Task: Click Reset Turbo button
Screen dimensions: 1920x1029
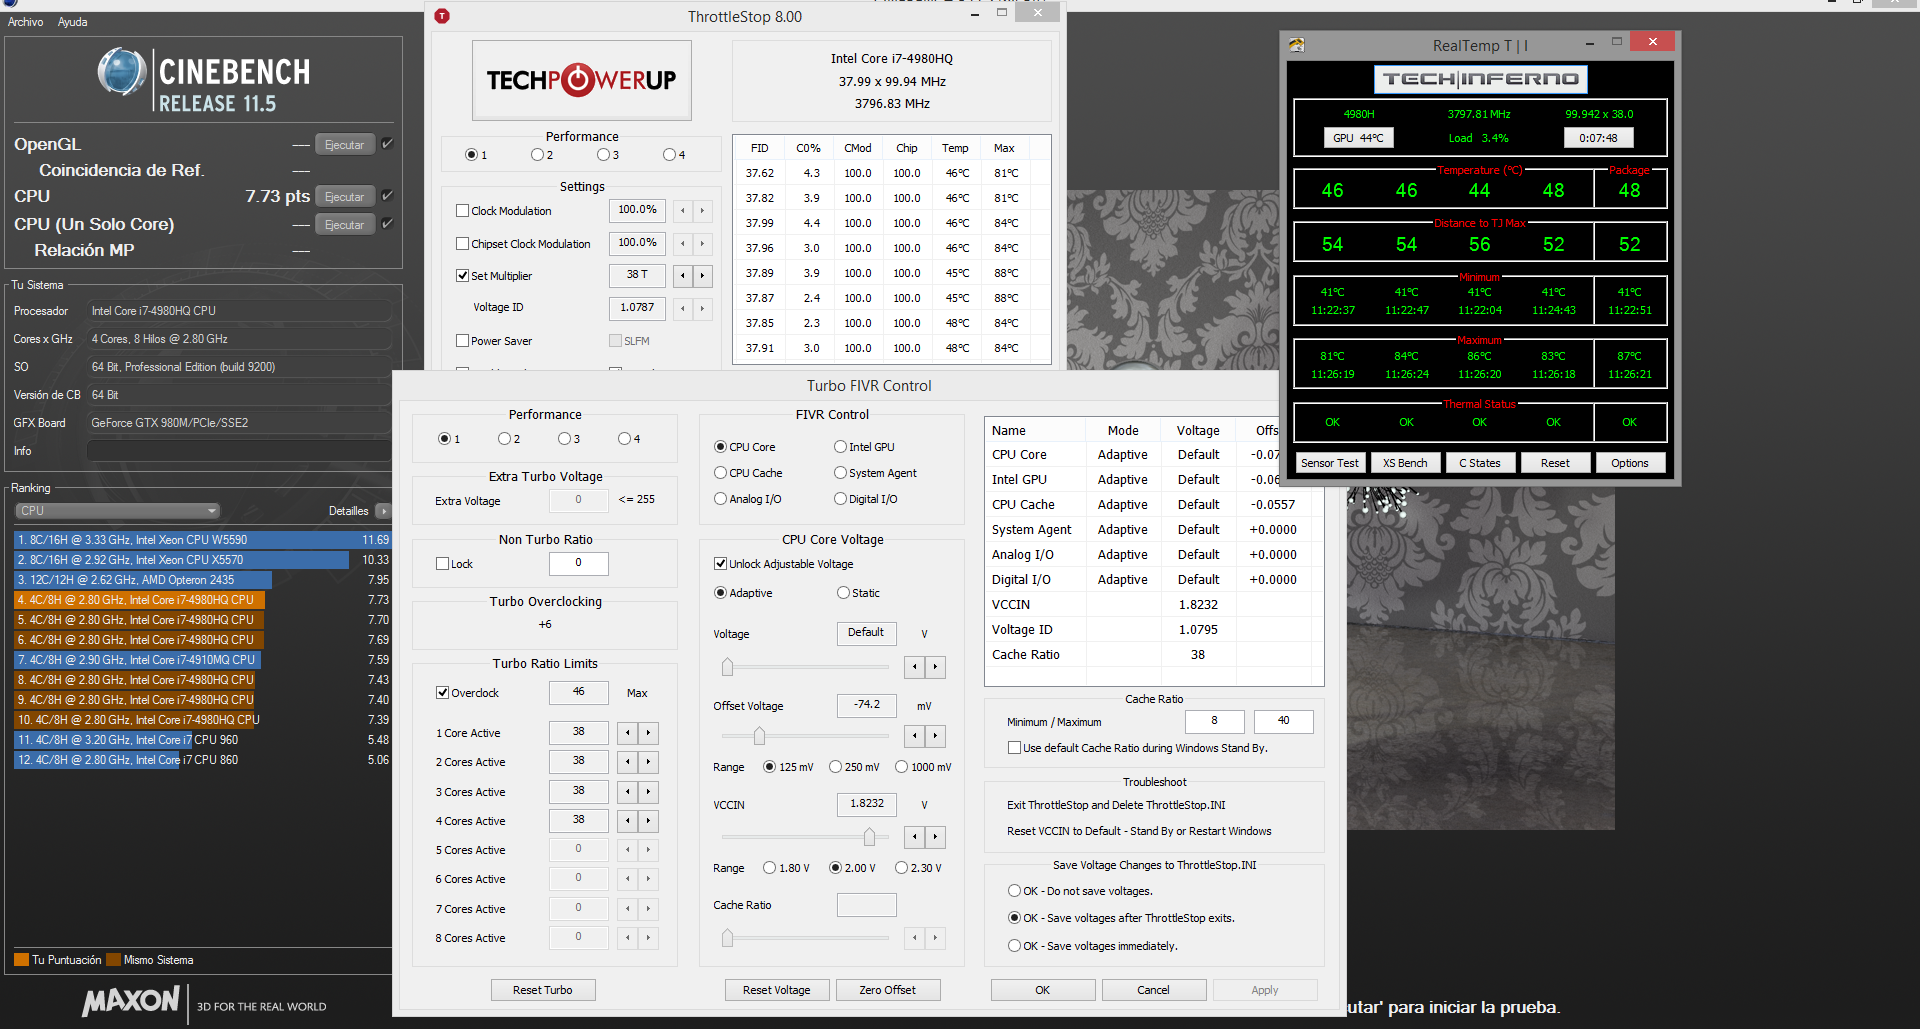Action: (x=543, y=990)
